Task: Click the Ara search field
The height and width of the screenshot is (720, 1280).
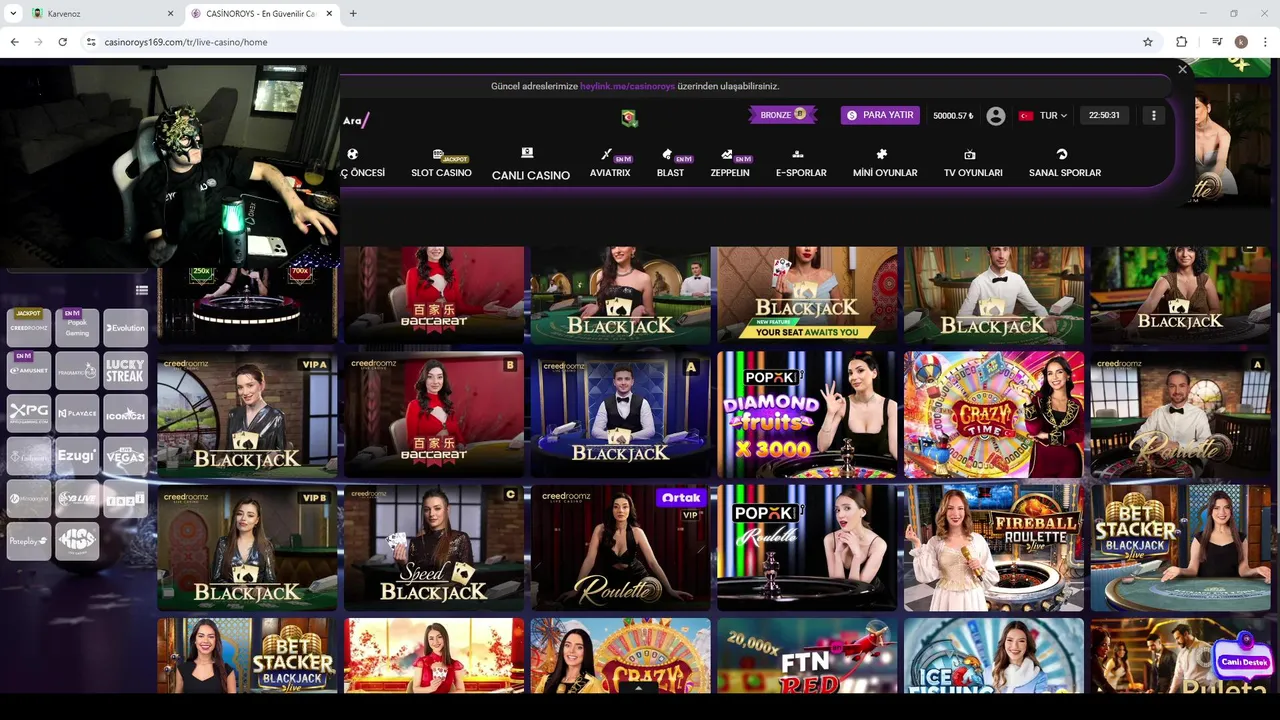Action: [356, 121]
